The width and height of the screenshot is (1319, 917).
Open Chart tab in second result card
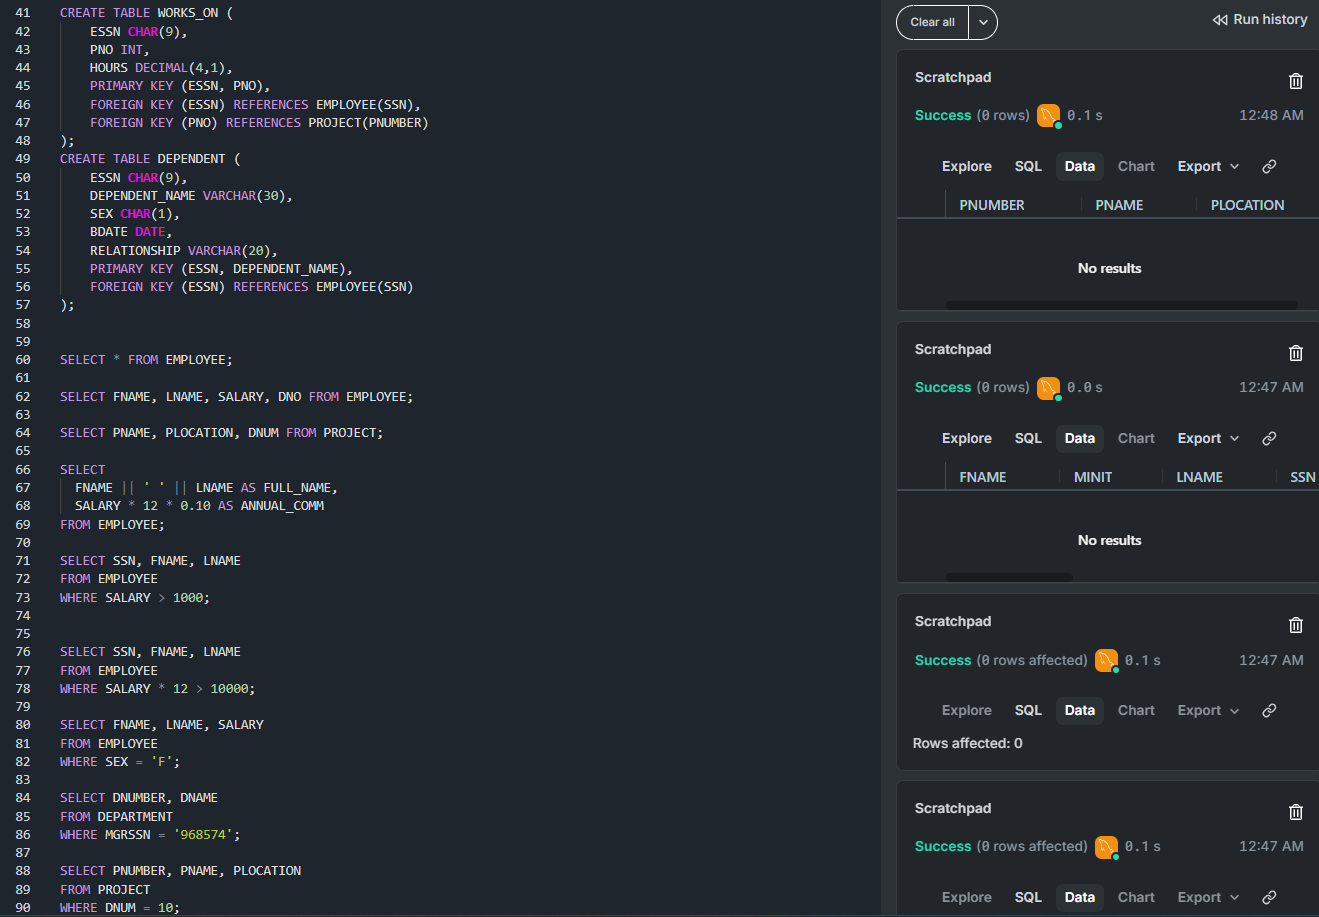[1136, 439]
